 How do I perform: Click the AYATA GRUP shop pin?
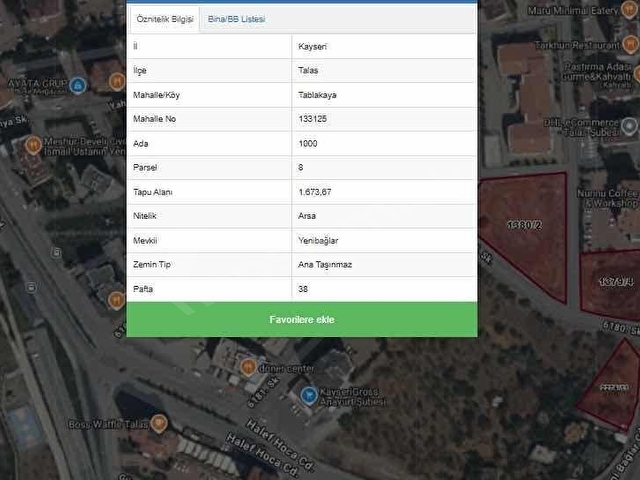click(x=78, y=85)
